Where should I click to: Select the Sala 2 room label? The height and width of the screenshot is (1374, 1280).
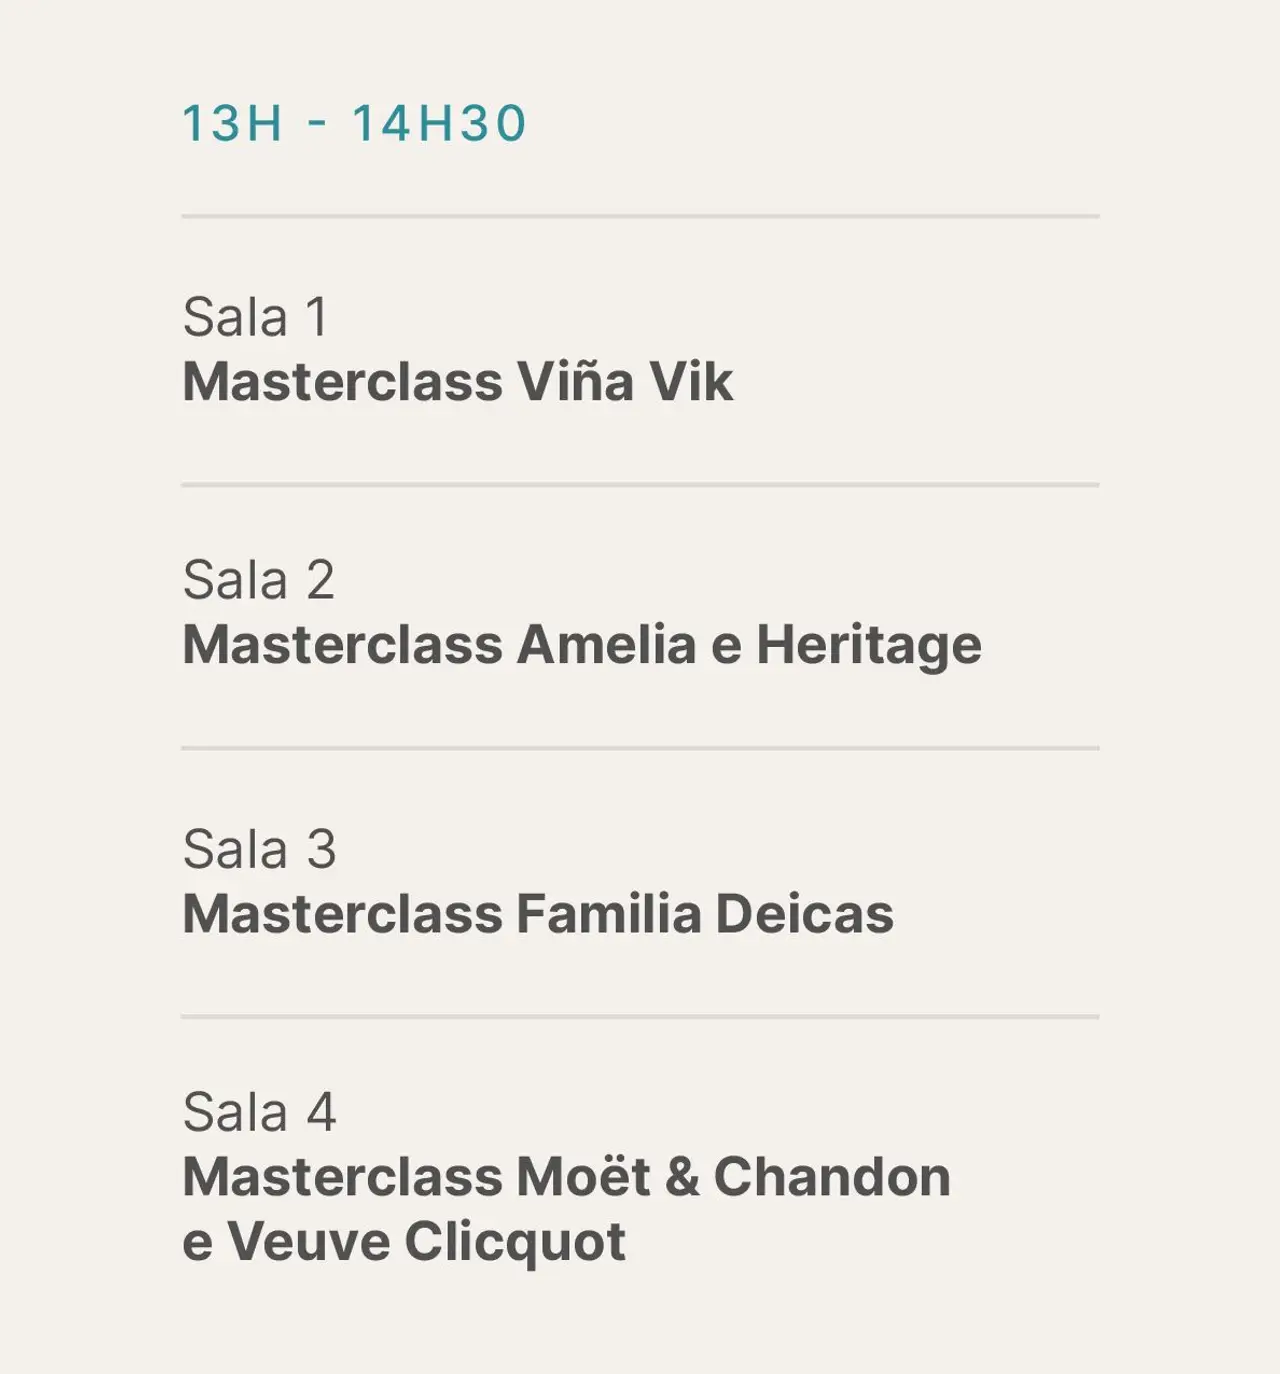coord(258,580)
